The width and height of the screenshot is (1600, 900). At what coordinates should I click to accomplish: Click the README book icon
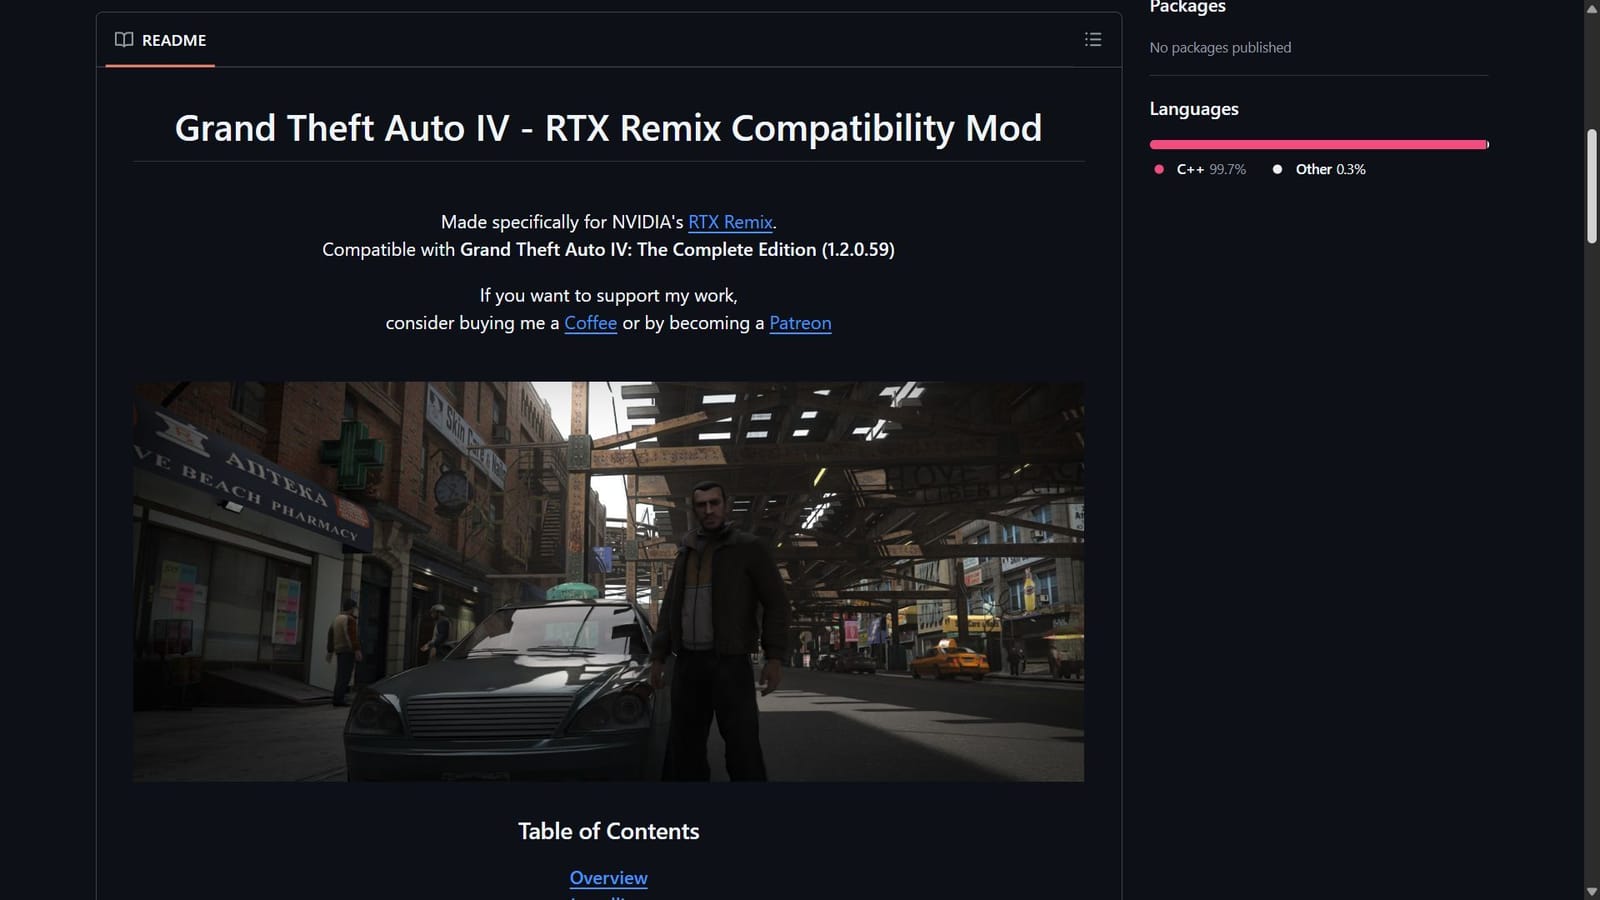click(x=124, y=40)
